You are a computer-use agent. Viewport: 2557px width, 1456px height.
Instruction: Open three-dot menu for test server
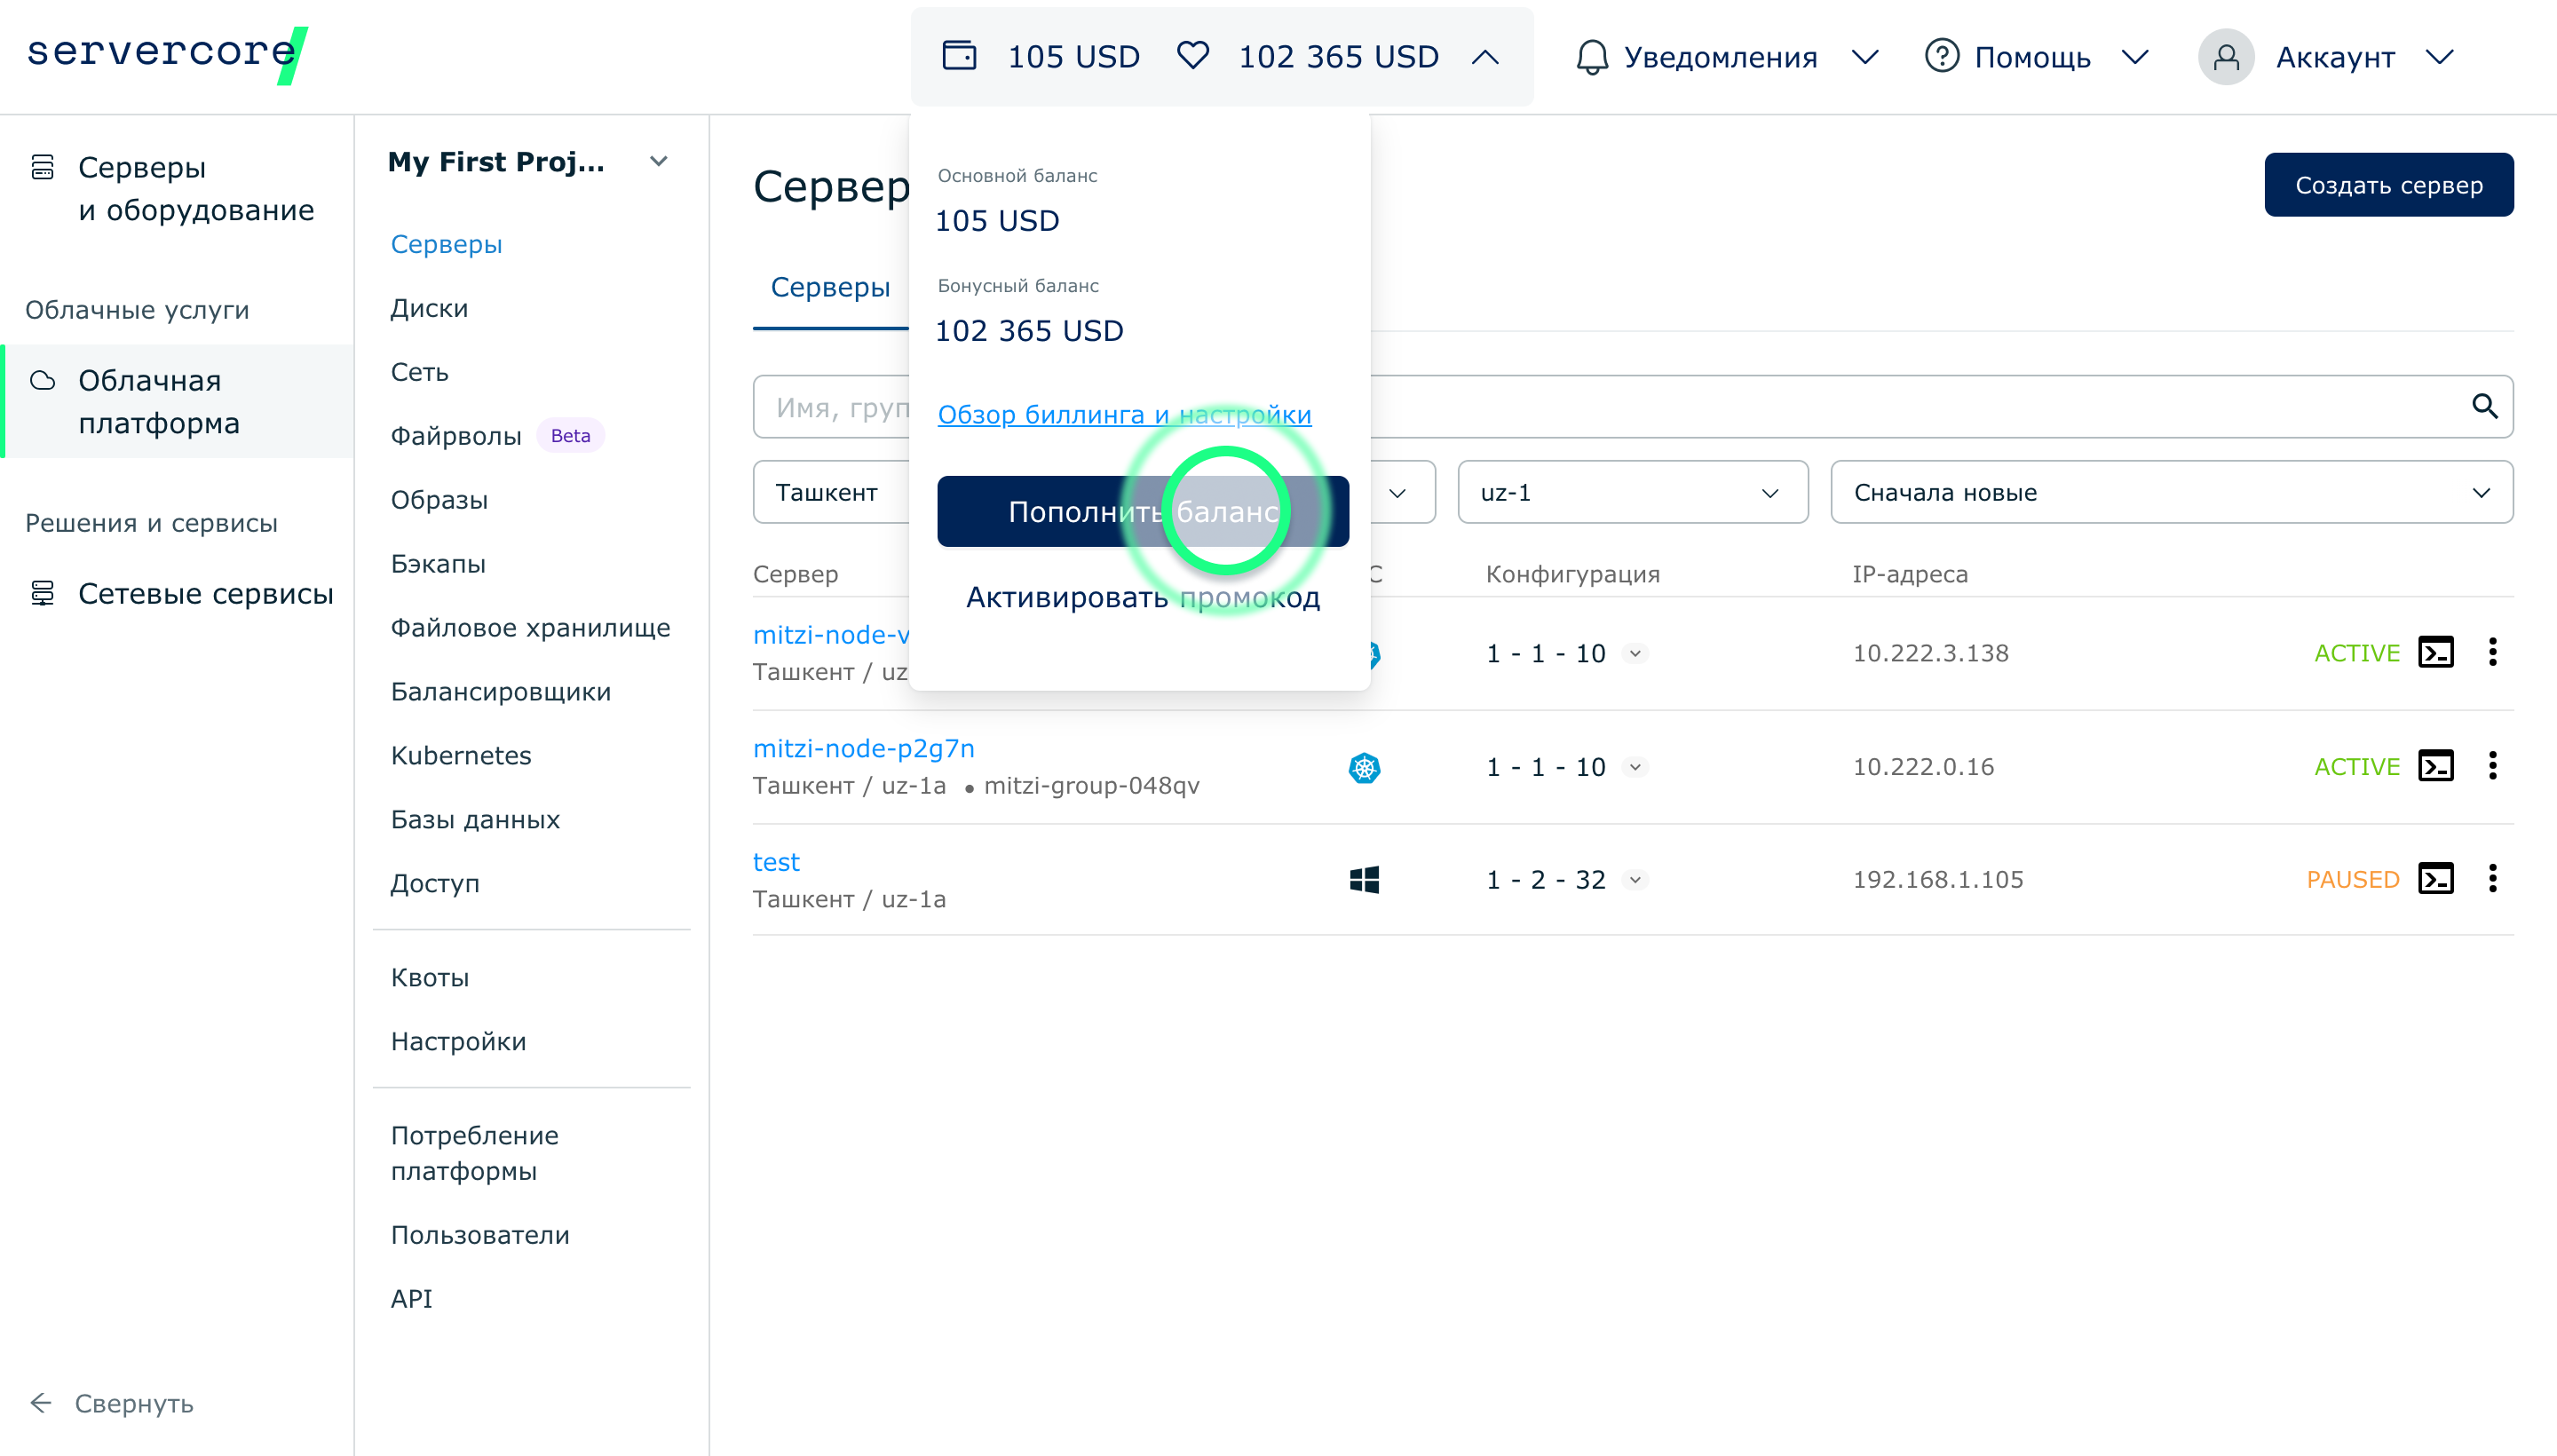2492,879
